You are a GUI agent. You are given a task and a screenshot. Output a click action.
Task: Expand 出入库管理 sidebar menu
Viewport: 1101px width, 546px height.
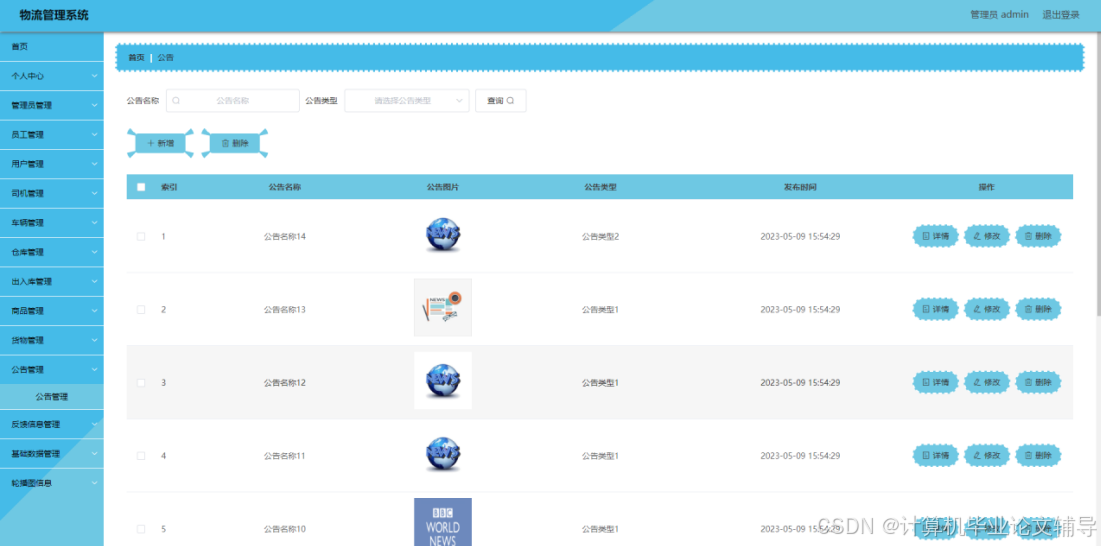click(51, 281)
